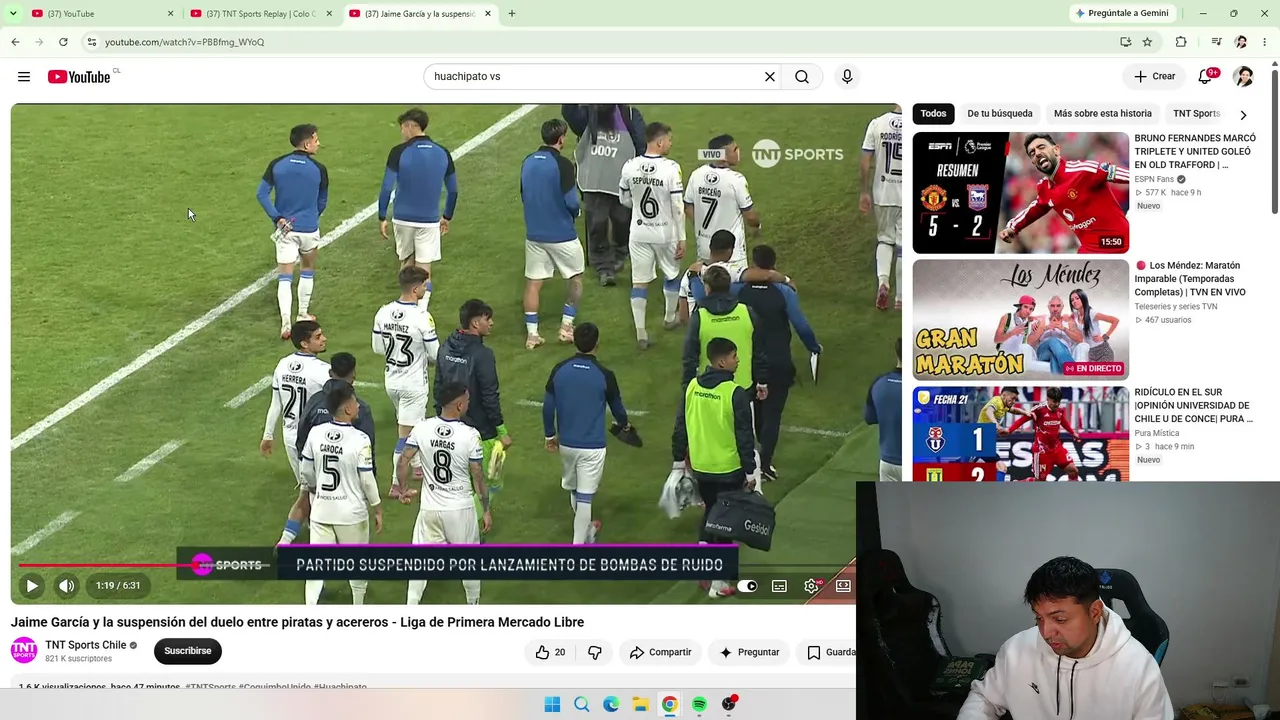This screenshot has width=1280, height=720.
Task: Open the TNT Sports Chile channel name
Action: pyautogui.click(x=85, y=645)
